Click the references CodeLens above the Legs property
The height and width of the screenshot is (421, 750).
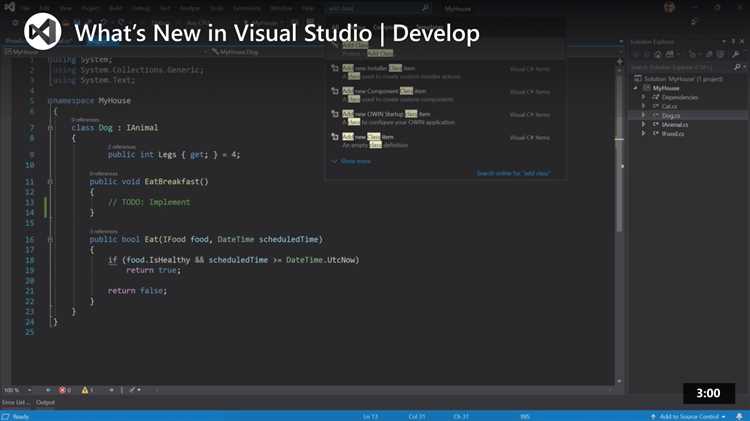coord(121,146)
